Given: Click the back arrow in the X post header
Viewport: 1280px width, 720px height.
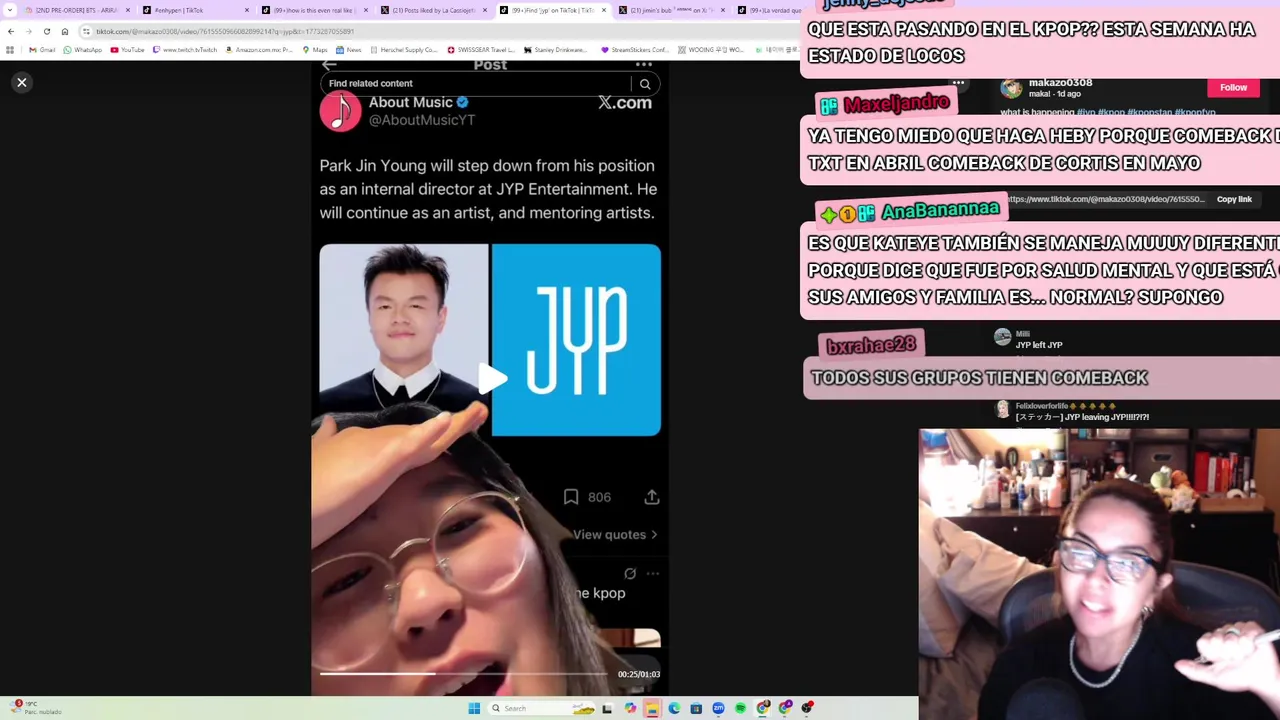Looking at the screenshot, I should [329, 65].
